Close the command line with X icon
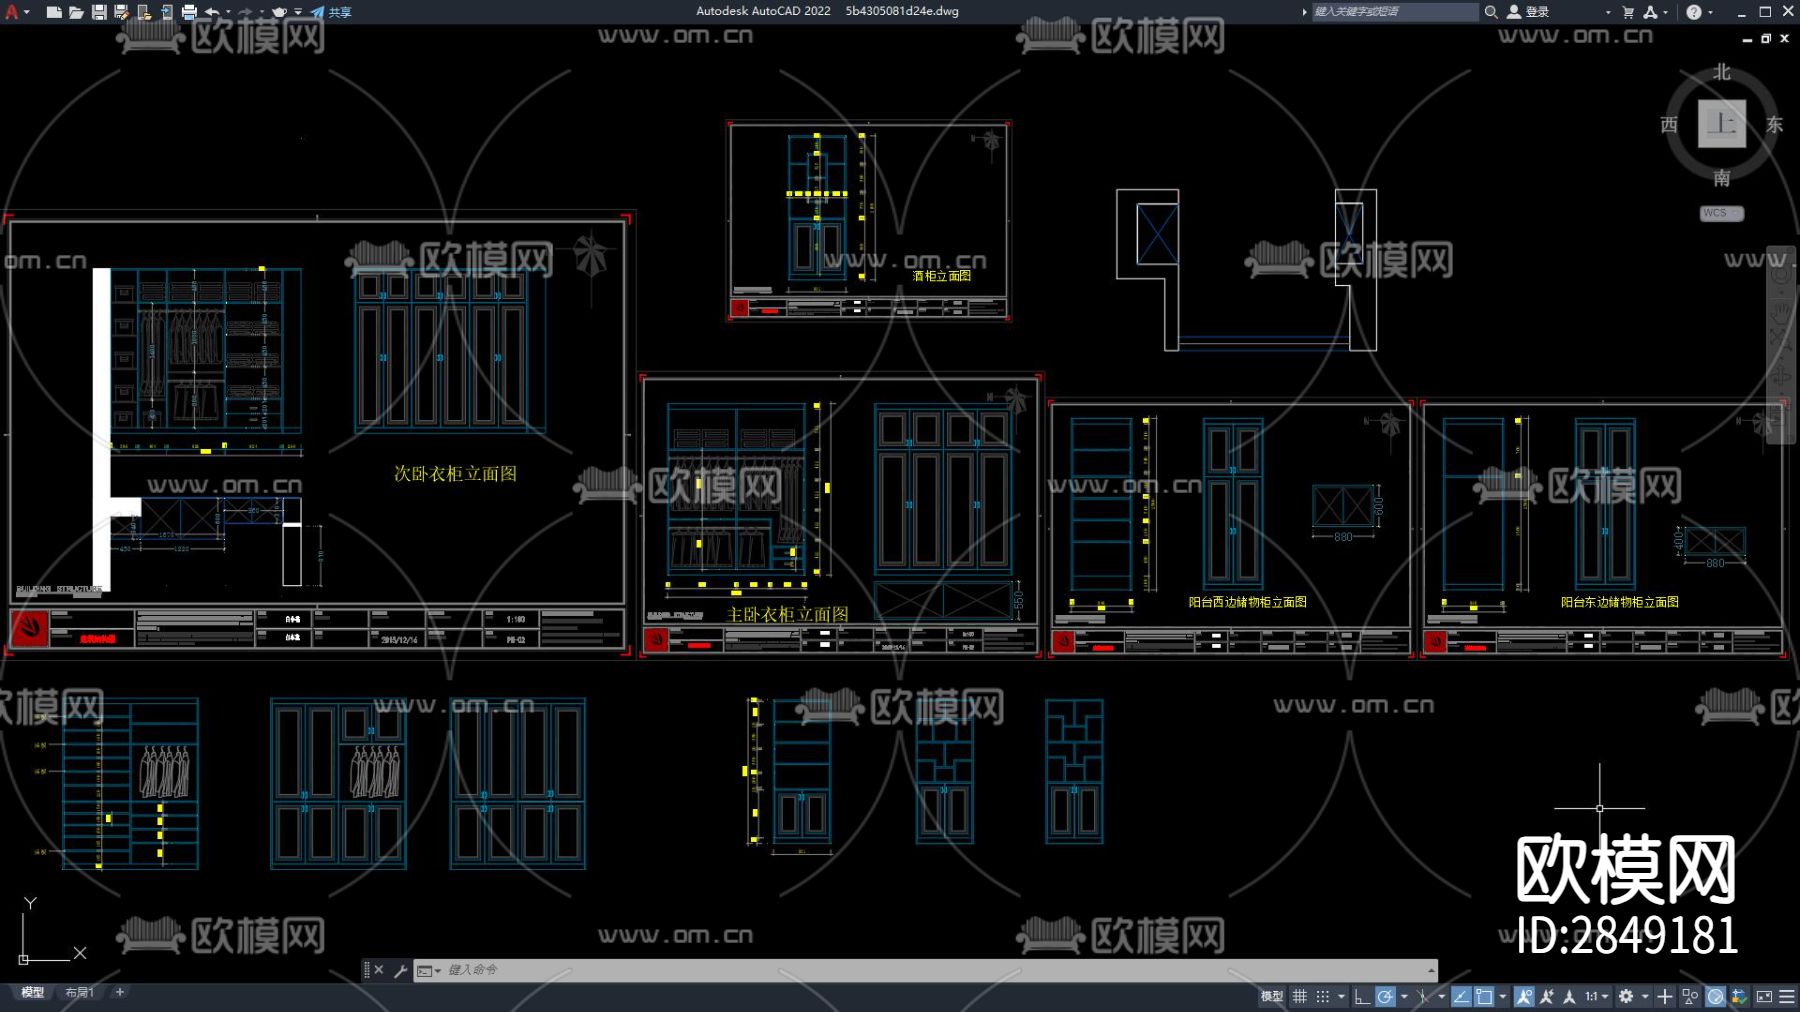 [x=379, y=970]
